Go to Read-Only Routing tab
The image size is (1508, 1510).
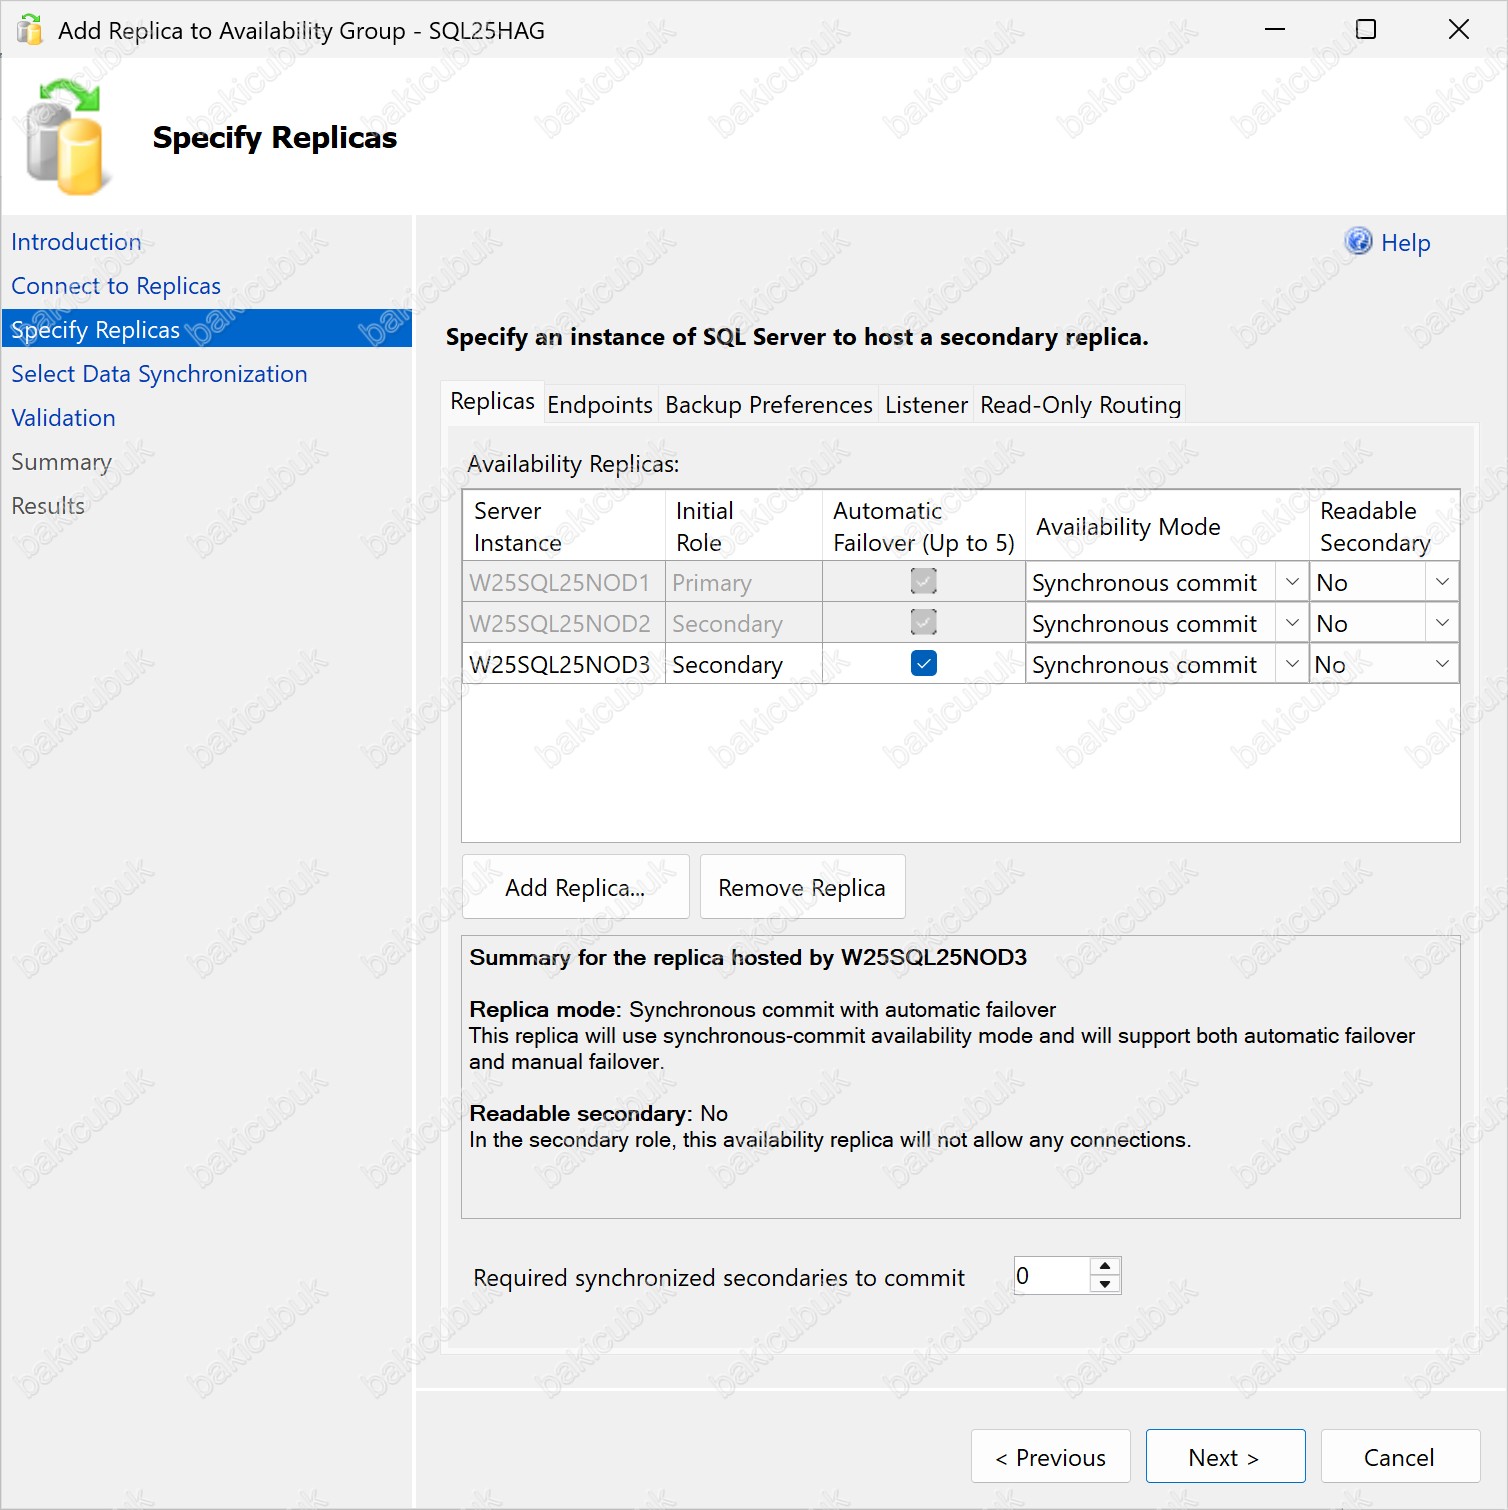pos(1080,405)
